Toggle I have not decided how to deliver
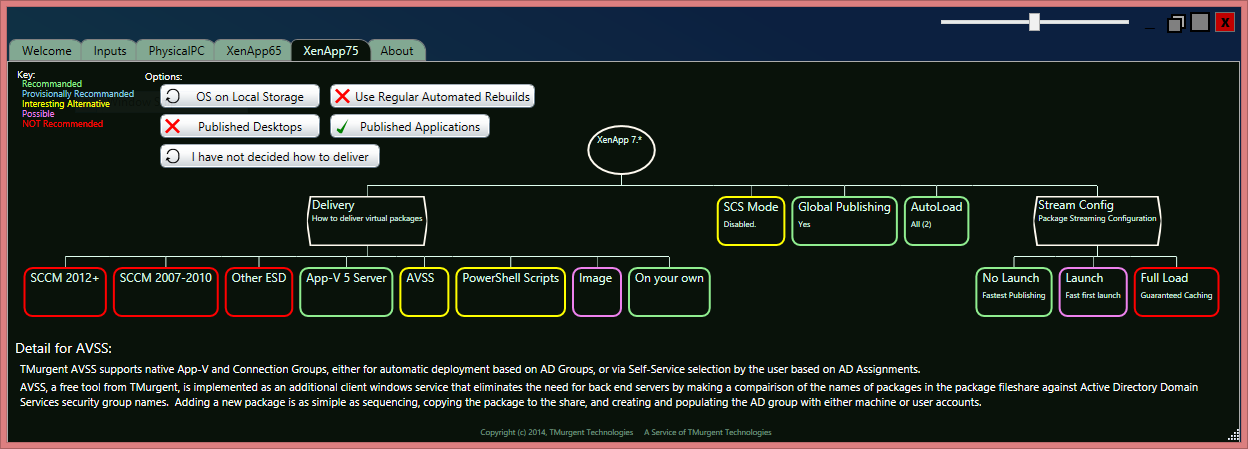Image resolution: width=1248 pixels, height=449 pixels. 270,156
